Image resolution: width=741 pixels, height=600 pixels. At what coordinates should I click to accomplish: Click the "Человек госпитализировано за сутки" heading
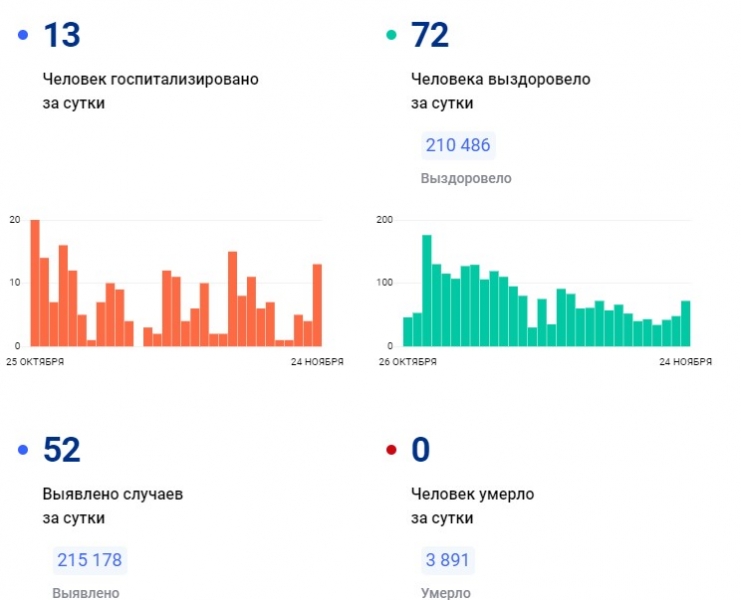click(150, 90)
